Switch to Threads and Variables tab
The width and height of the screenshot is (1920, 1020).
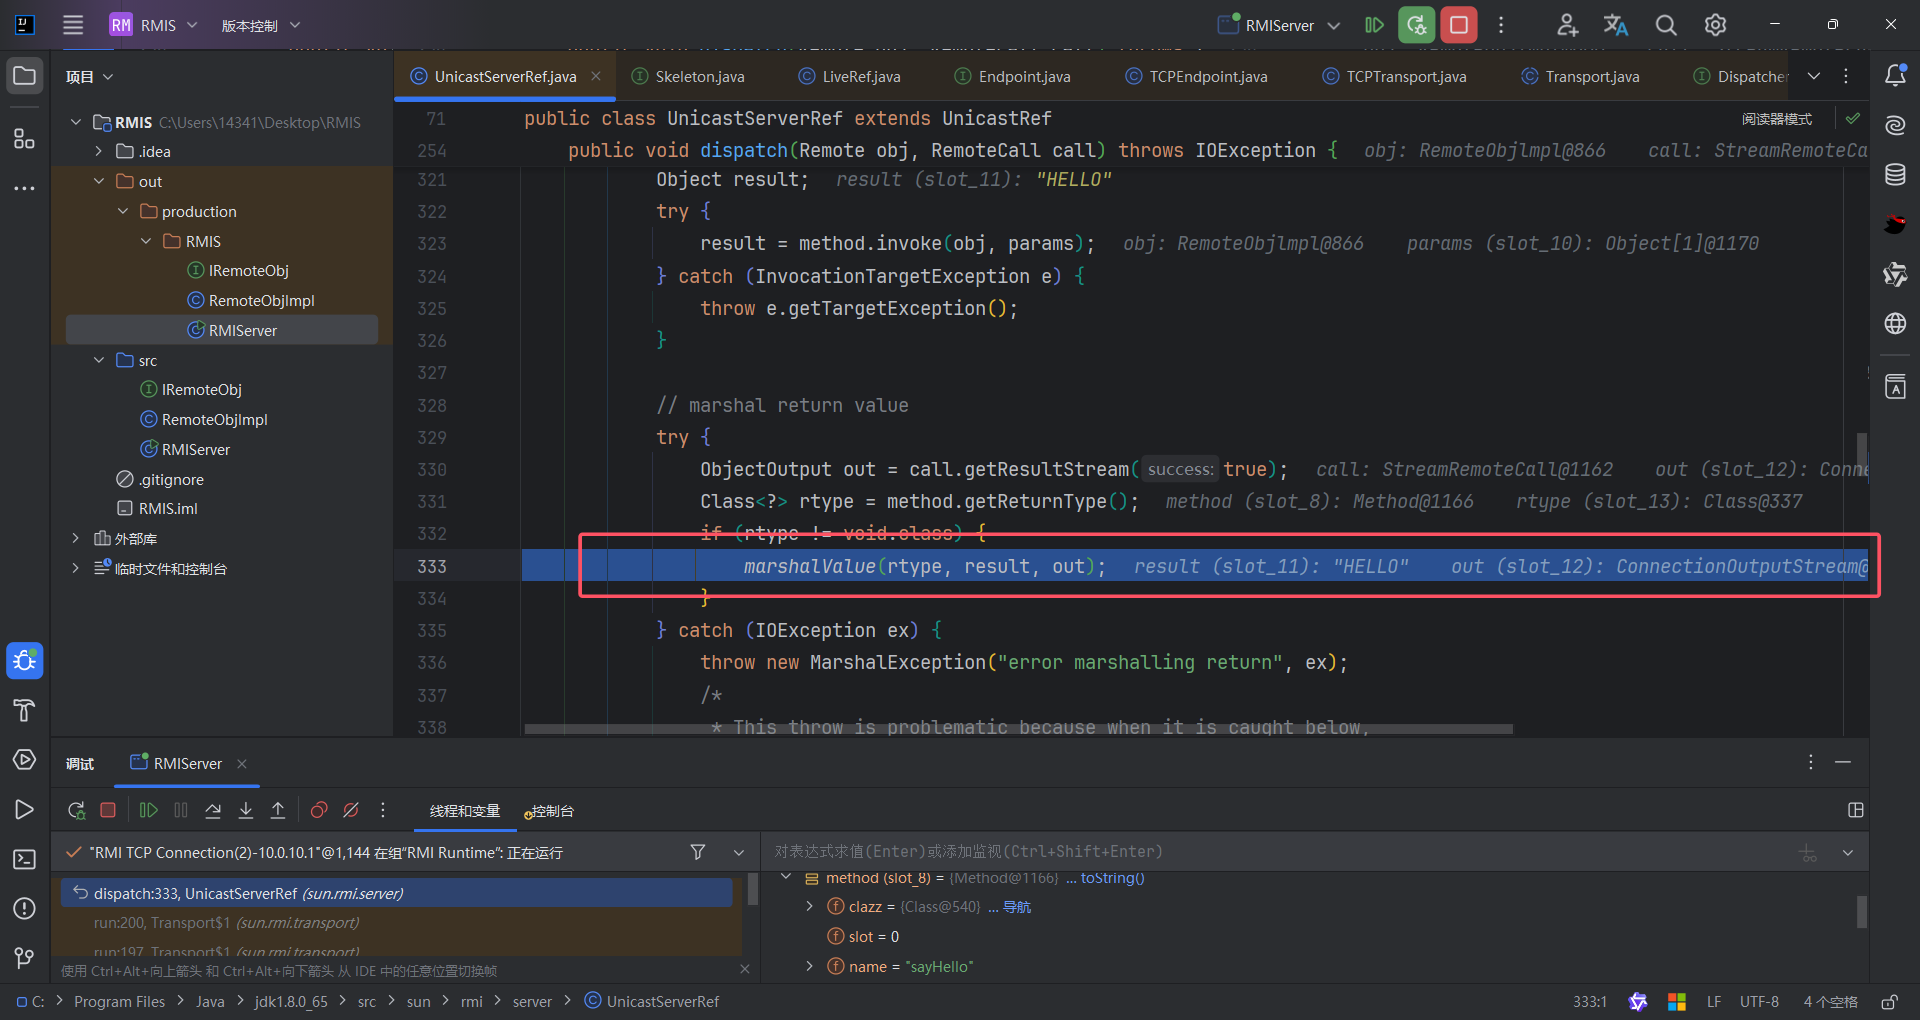click(465, 811)
